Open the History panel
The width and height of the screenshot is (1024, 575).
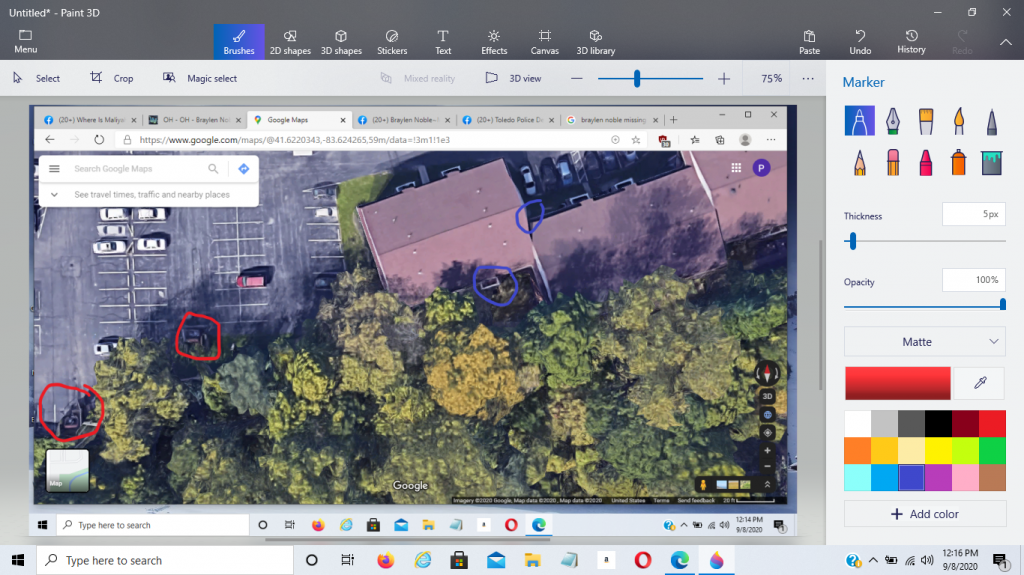coord(911,41)
